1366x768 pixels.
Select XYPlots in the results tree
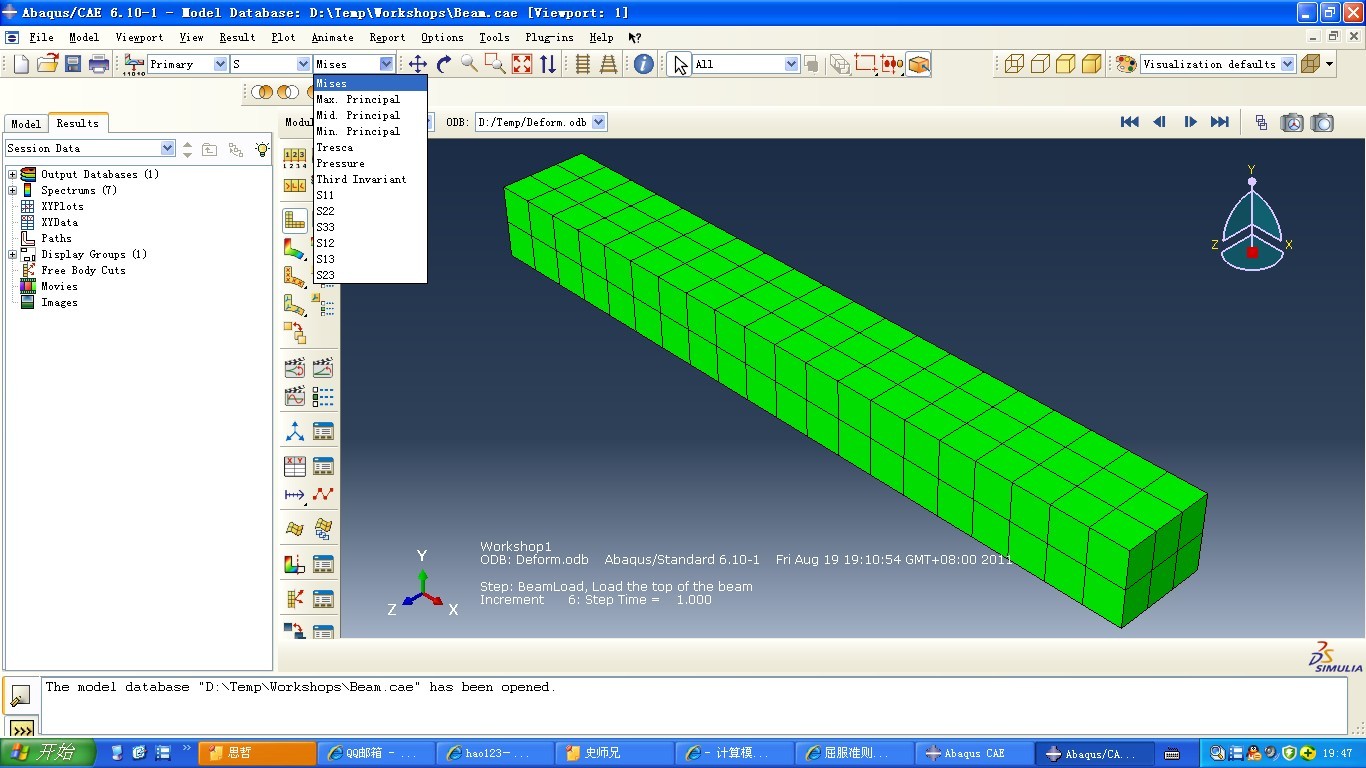point(62,206)
